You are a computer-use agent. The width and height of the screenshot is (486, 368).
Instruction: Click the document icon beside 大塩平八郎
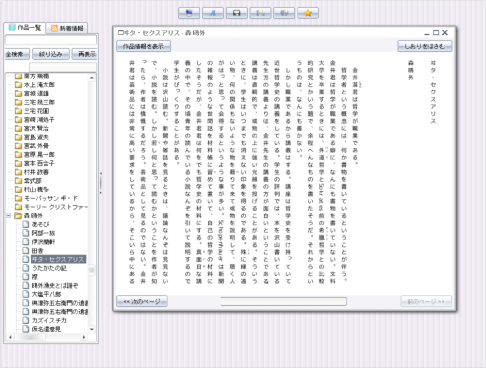[x=26, y=294]
